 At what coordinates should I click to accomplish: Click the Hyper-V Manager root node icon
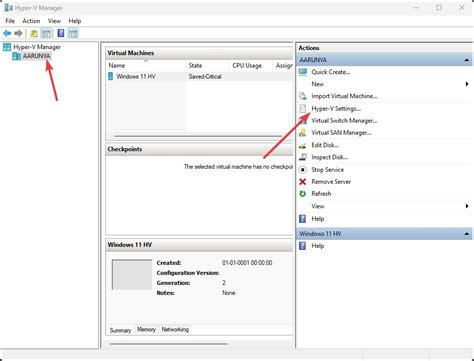7,47
